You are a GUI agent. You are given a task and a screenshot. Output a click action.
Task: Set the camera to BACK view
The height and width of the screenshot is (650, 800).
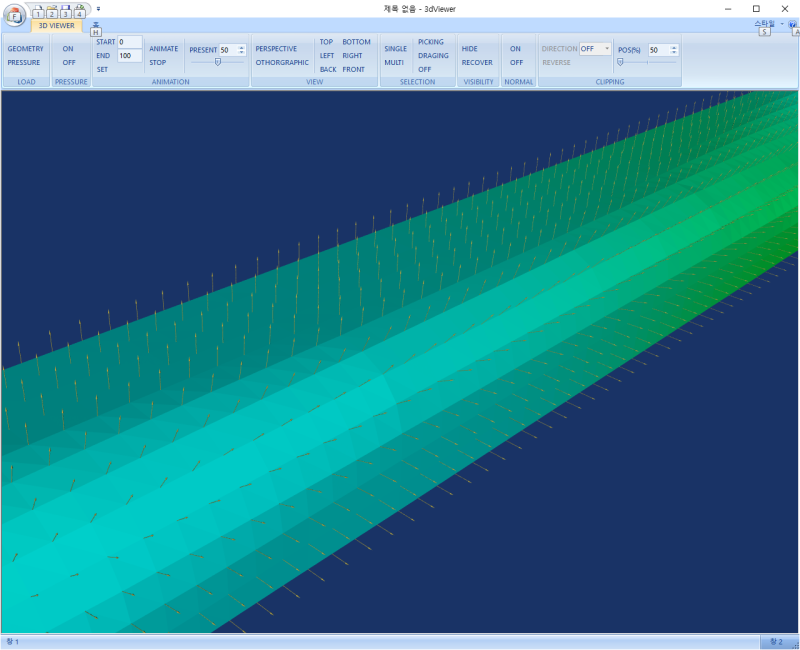[328, 69]
